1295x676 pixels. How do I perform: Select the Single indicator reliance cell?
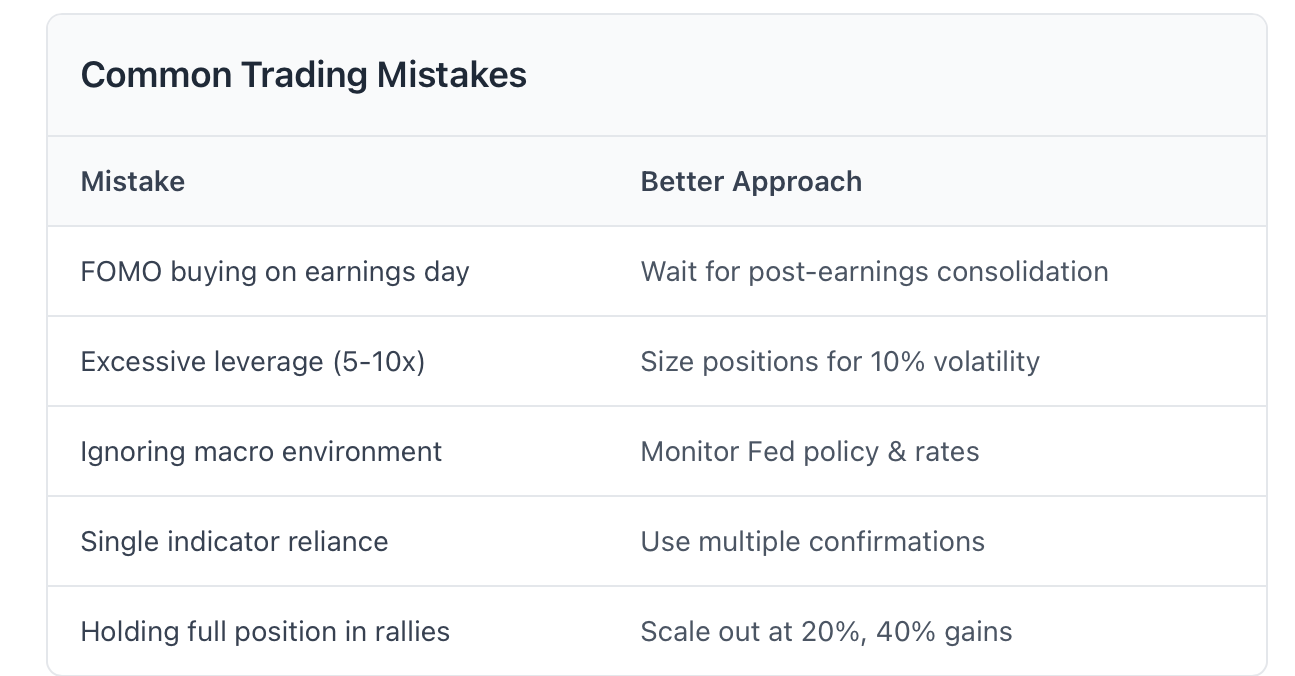[234, 541]
